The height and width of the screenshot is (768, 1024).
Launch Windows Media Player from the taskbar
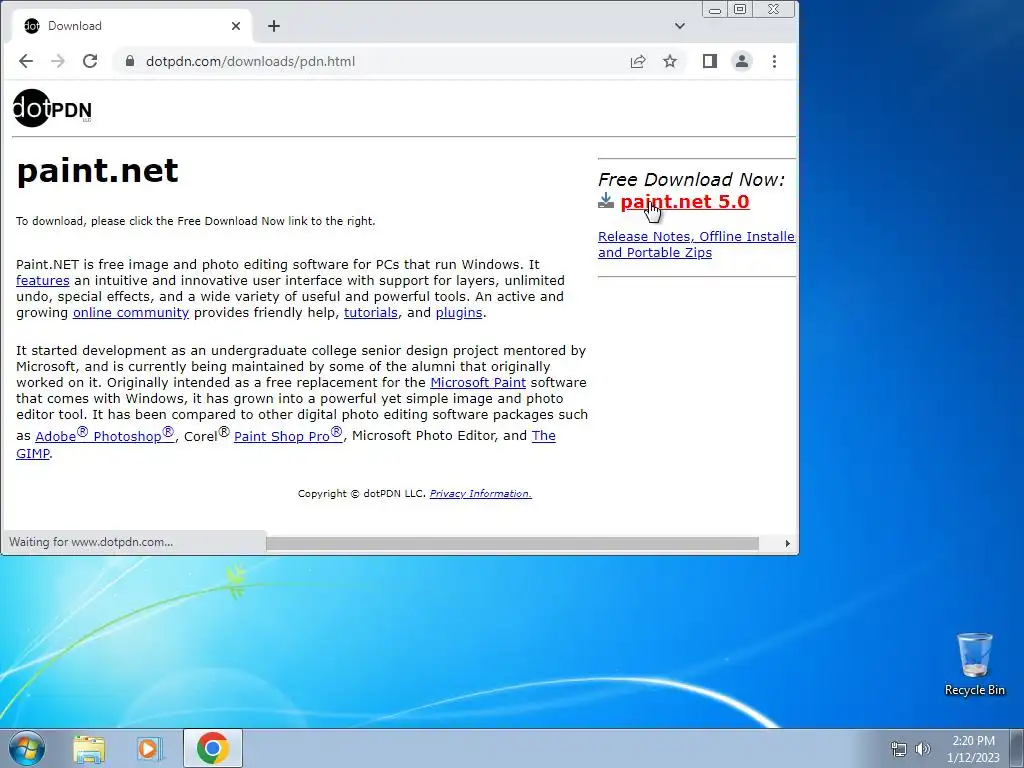pyautogui.click(x=150, y=749)
